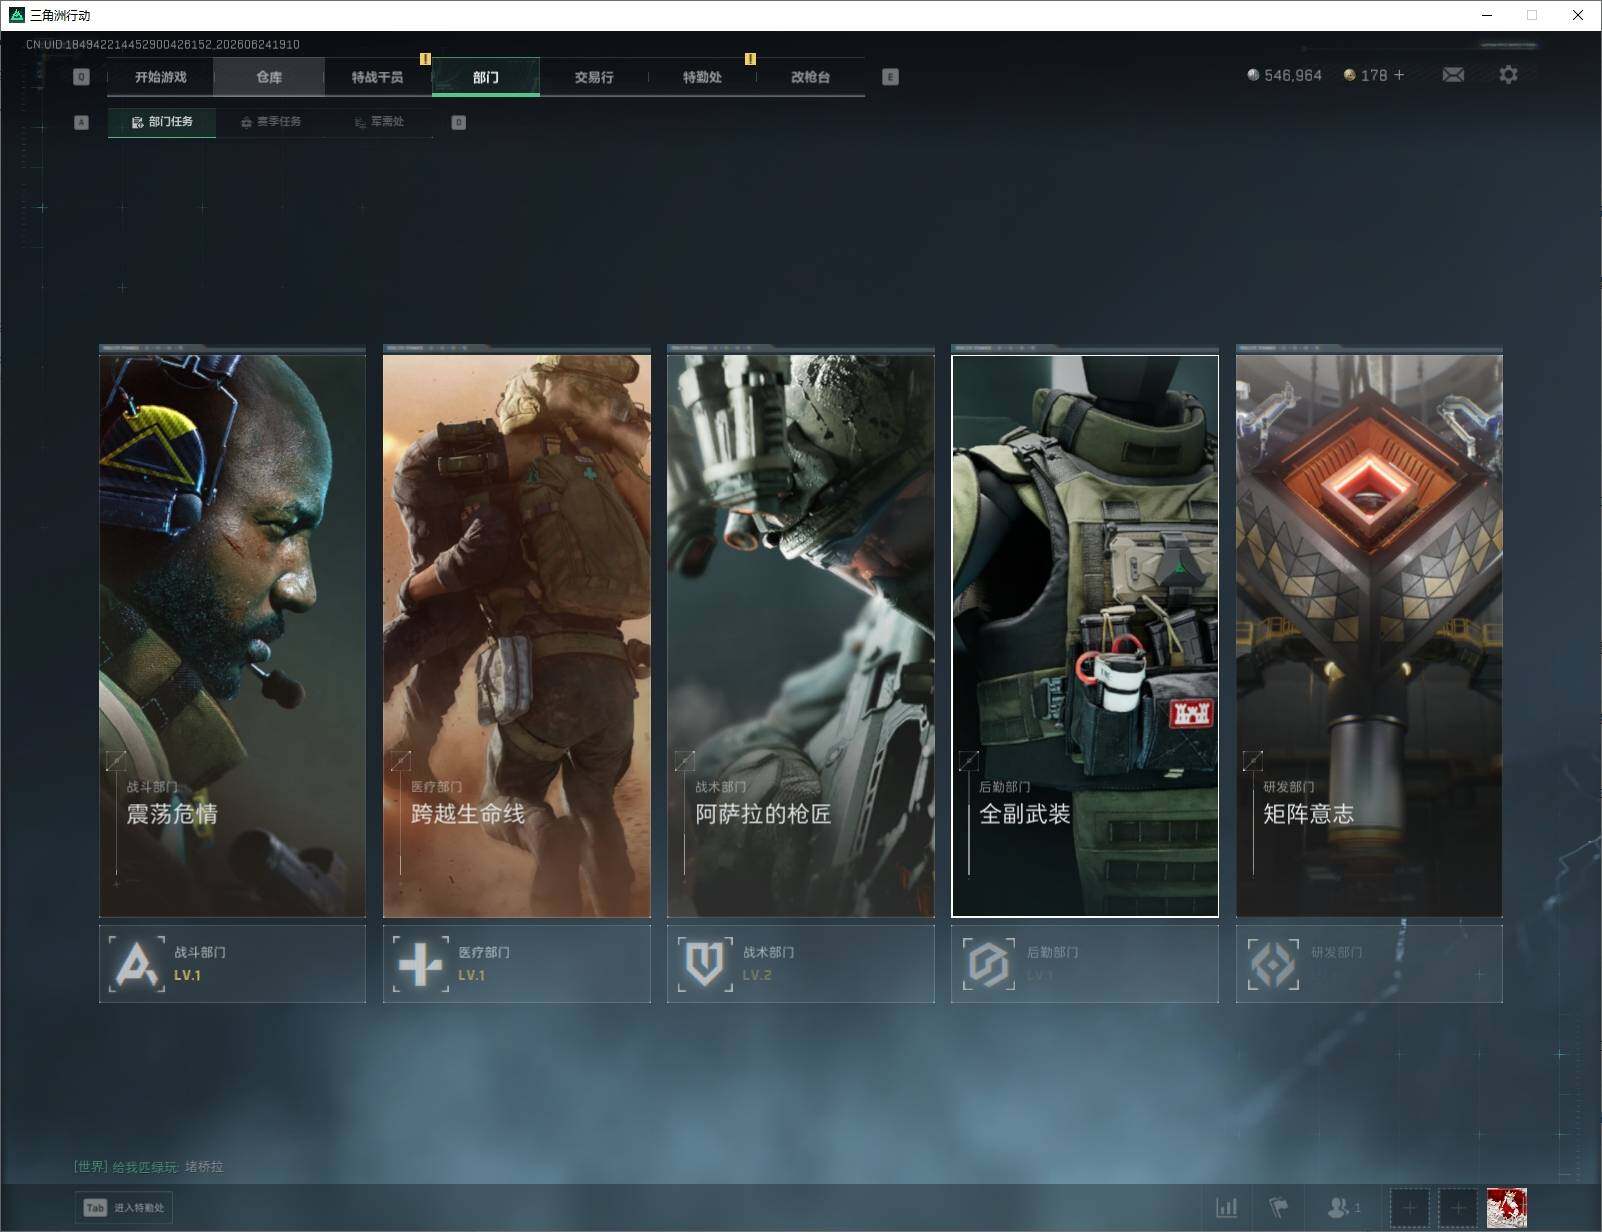This screenshot has height=1232, width=1602.
Task: Open the mail envelope icon
Action: (x=1453, y=75)
